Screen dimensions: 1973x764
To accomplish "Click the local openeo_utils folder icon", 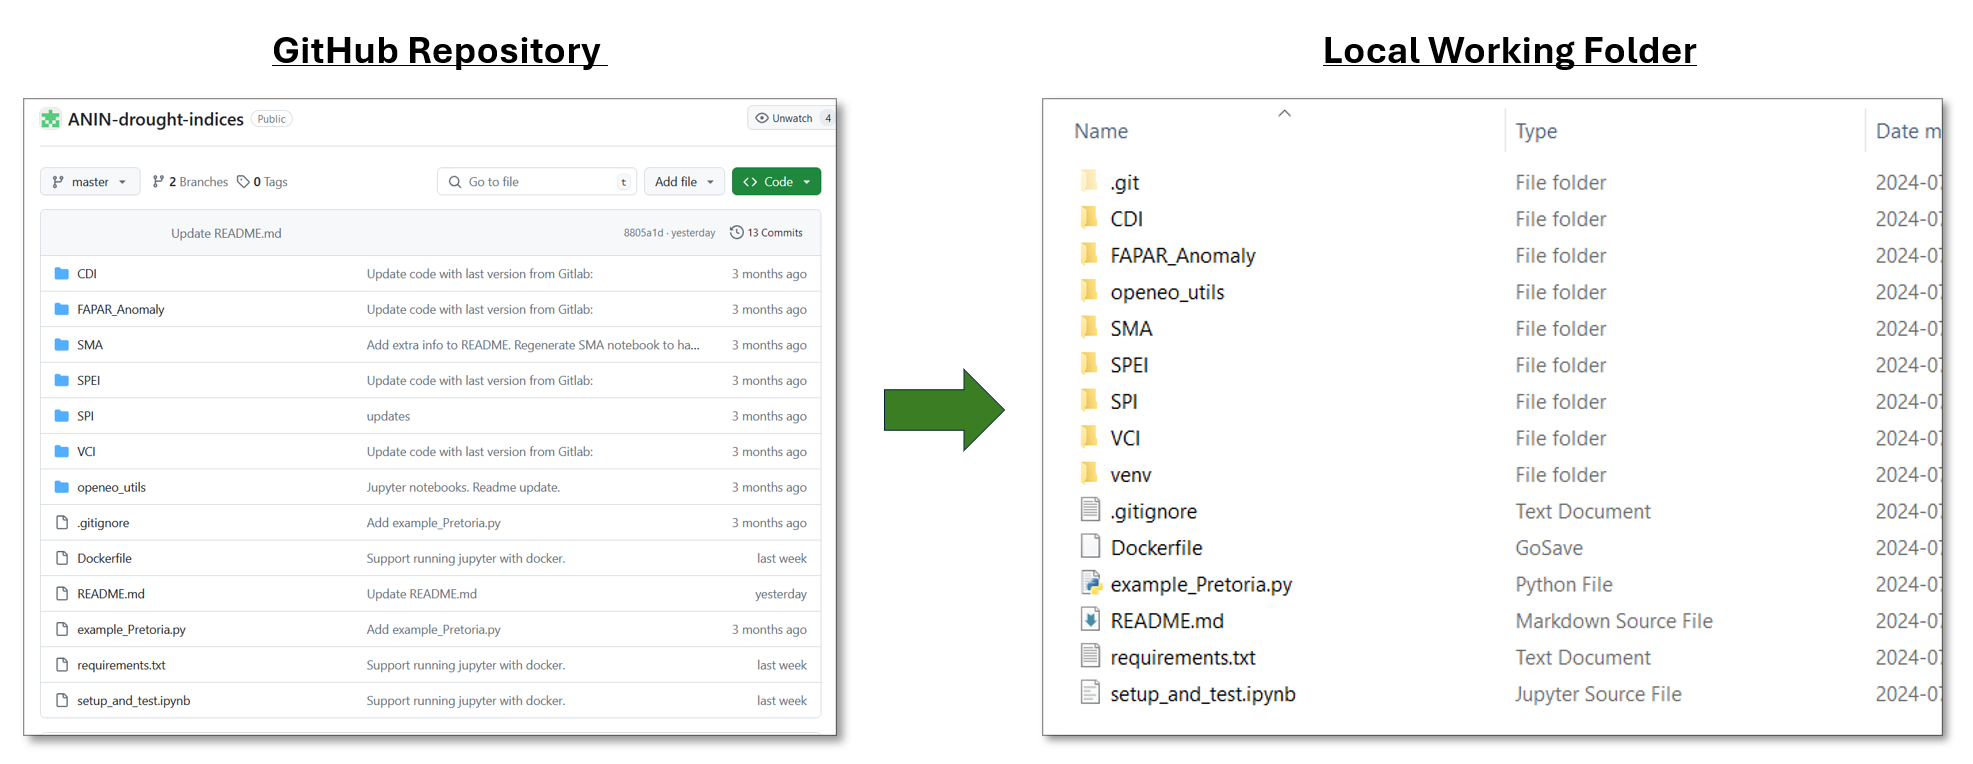I will tap(1090, 291).
